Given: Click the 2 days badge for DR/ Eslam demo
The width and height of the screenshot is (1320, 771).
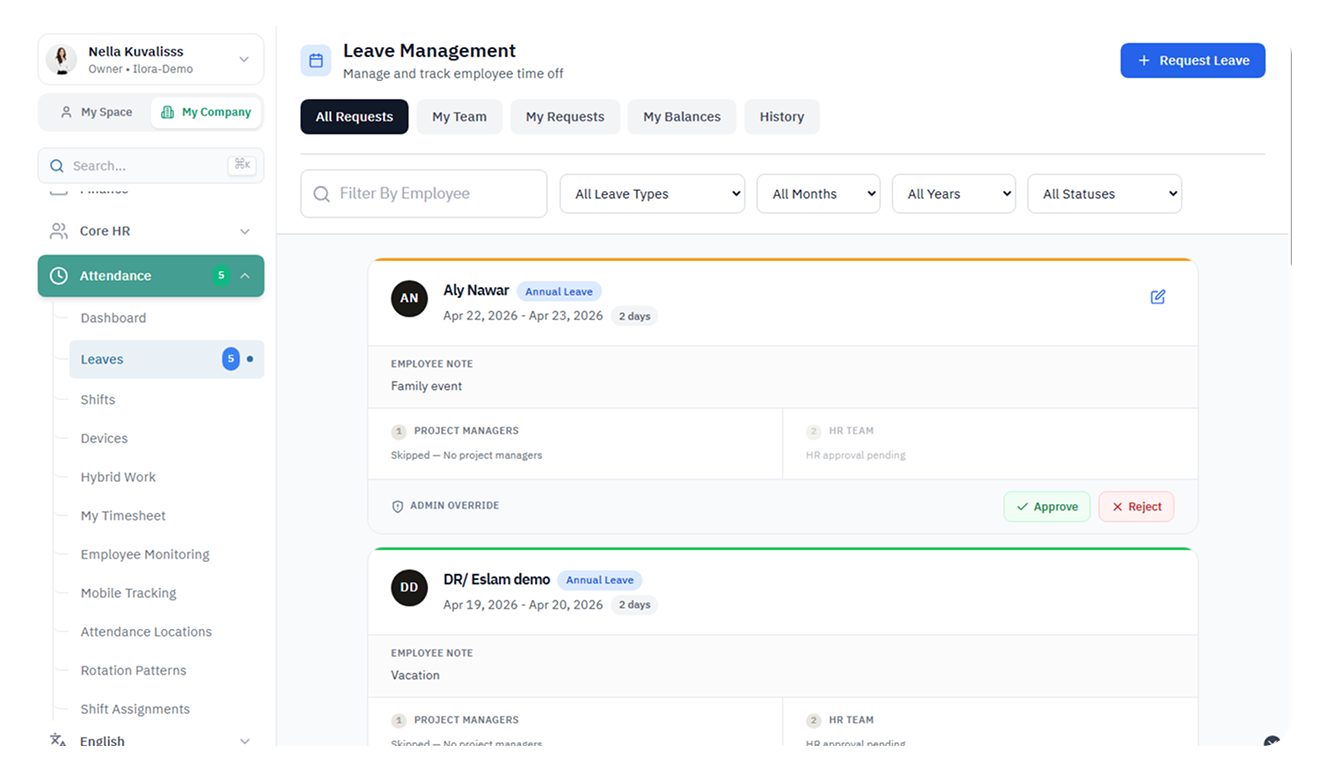Looking at the screenshot, I should 634,605.
